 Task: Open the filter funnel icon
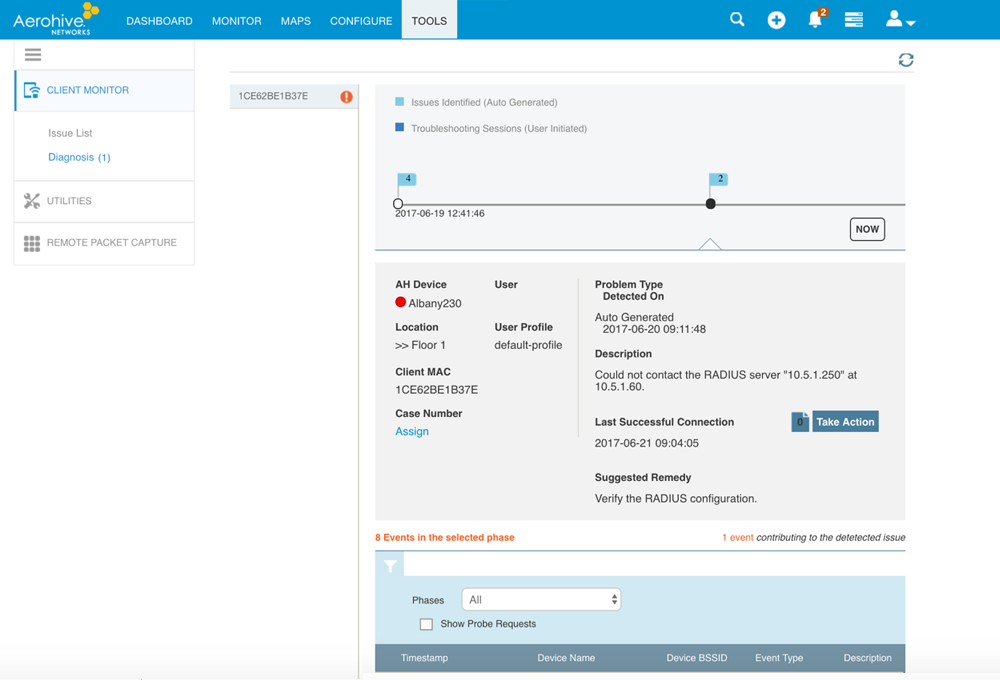point(390,565)
